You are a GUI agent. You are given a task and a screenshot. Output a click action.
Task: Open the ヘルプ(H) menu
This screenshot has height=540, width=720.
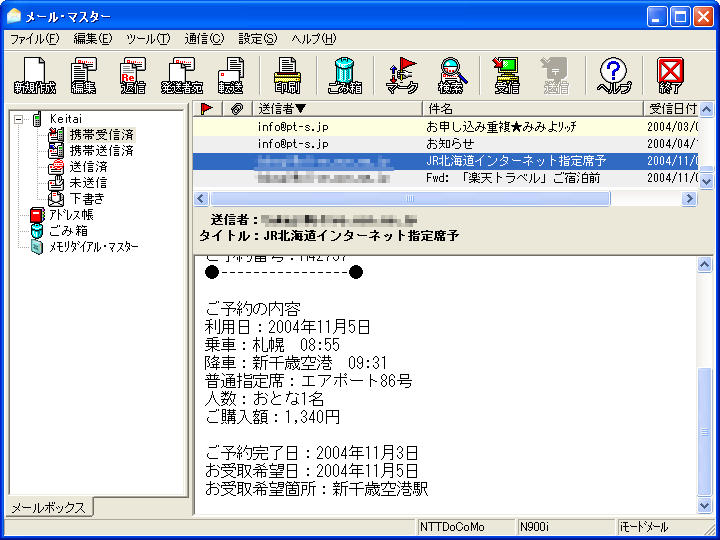314,39
